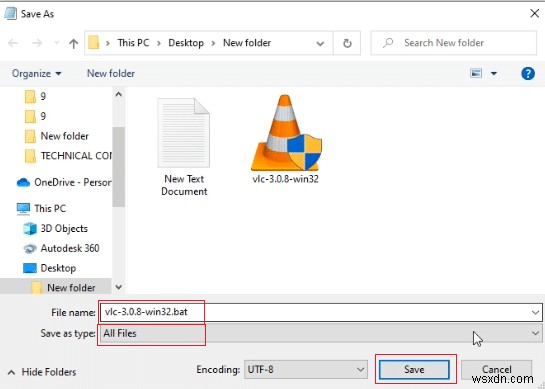Collapse folders with Hide Folders
Viewport: 545px width, 389px height.
point(42,372)
